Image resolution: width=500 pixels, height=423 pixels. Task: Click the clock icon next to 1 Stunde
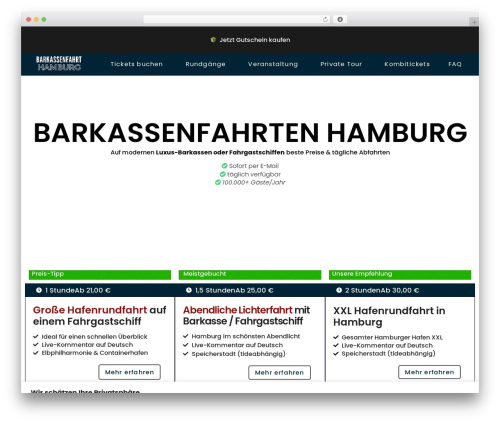(x=39, y=290)
